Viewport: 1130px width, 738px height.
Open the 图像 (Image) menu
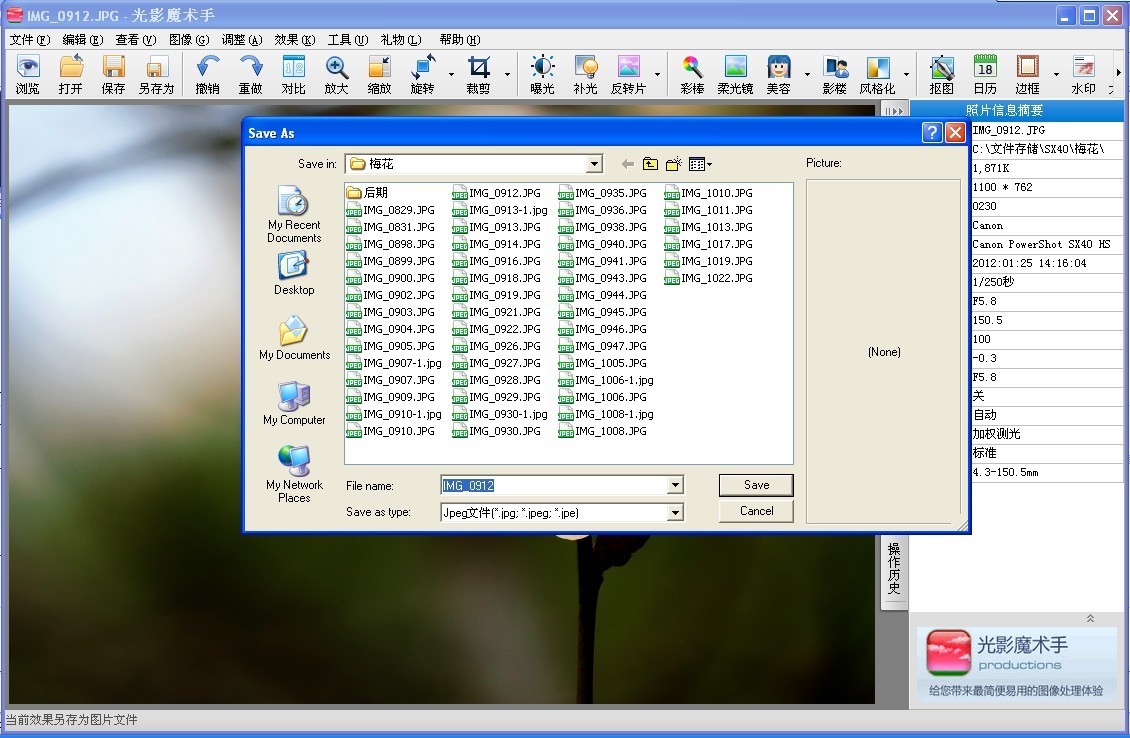point(188,40)
